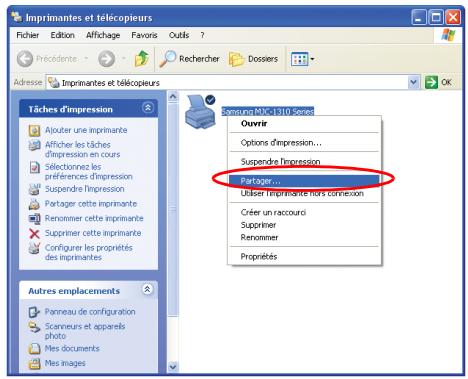Click the view mode grid icon
Screen dimensions: 468x379
coord(300,59)
